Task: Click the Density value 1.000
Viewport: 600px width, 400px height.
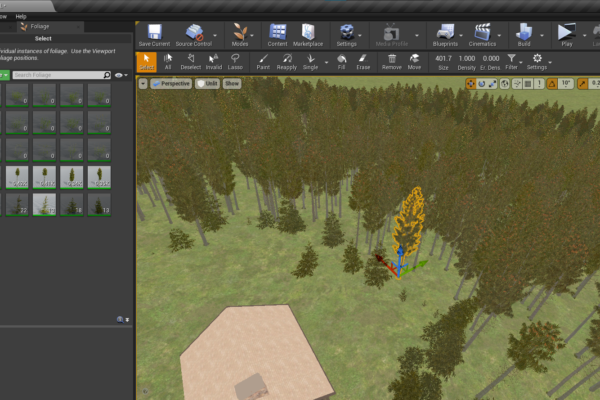Action: (467, 58)
